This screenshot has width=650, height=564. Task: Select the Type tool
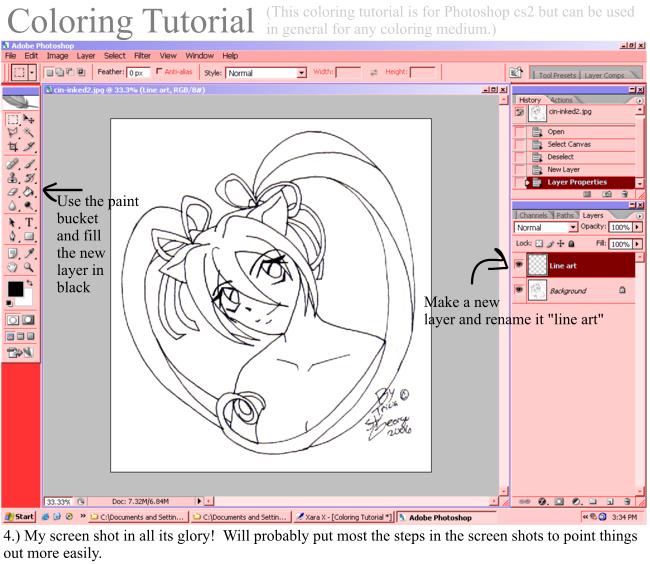click(x=29, y=223)
